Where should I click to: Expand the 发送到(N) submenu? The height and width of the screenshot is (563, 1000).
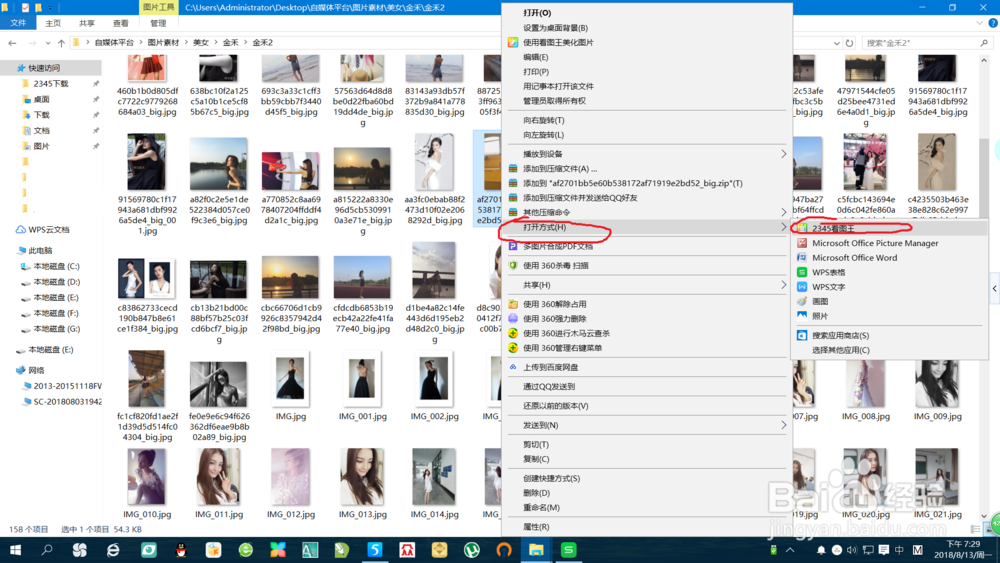(x=784, y=425)
